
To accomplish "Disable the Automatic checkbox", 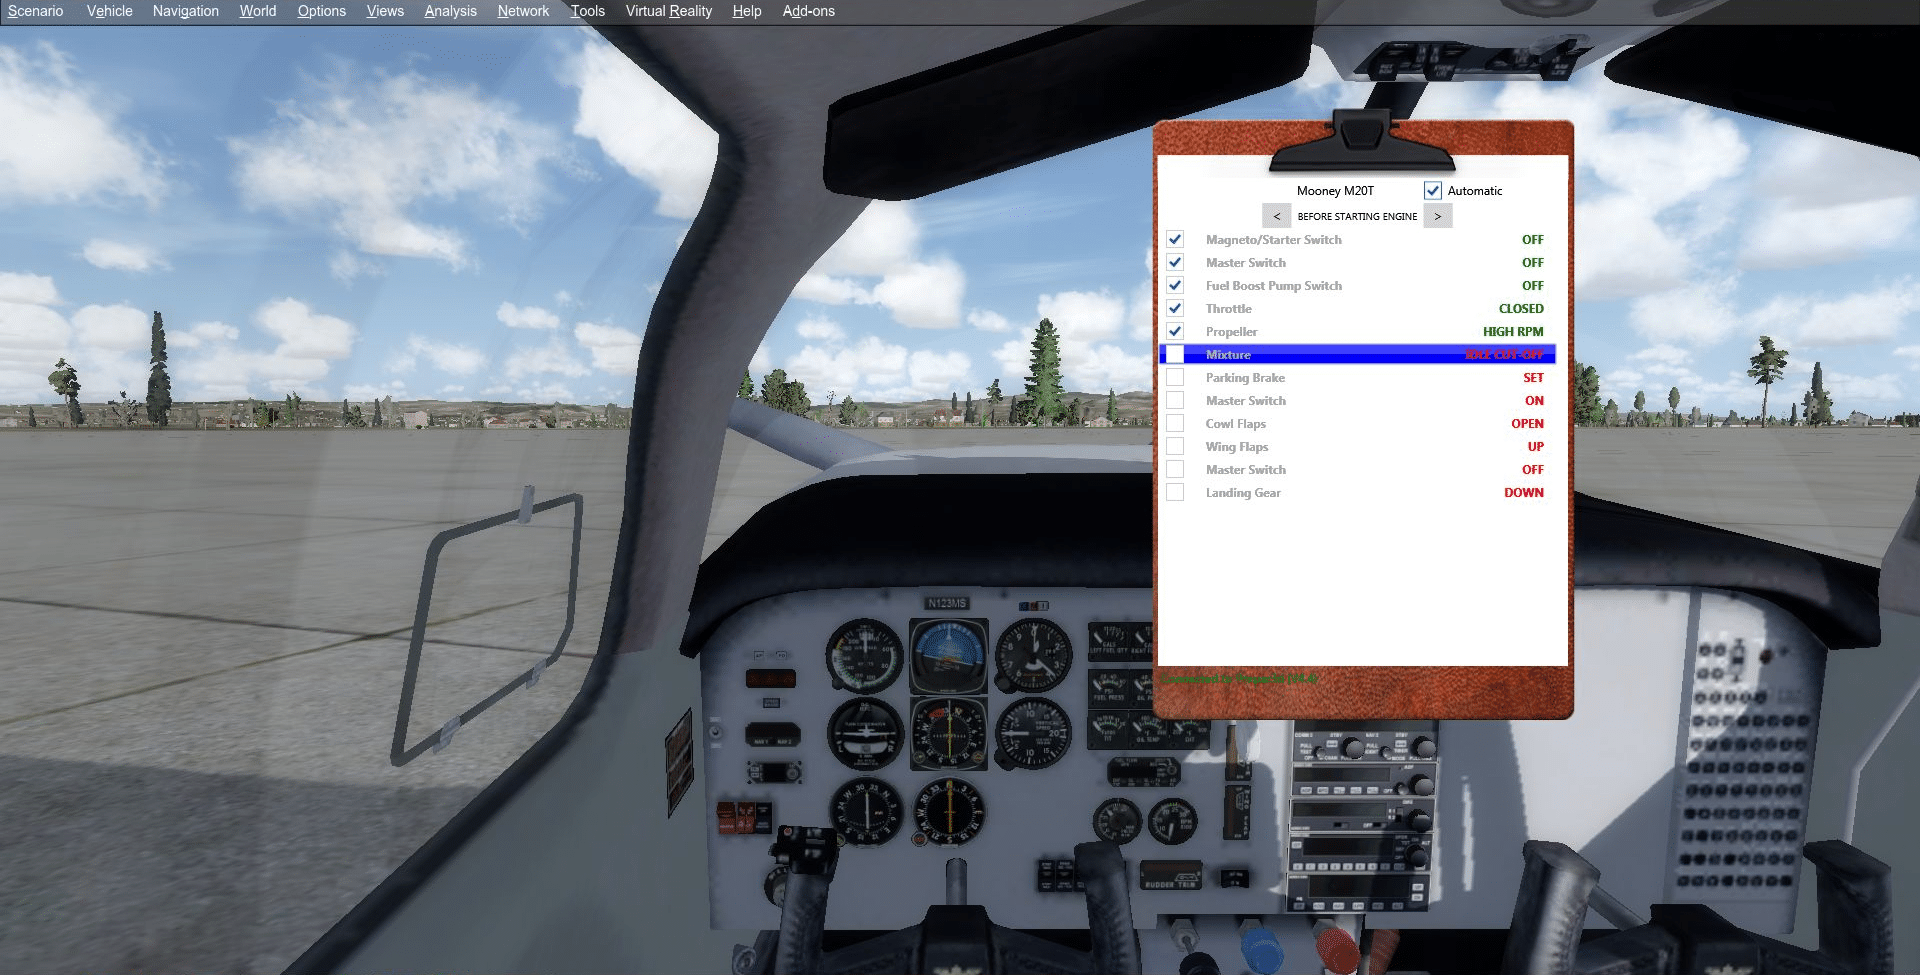I will point(1433,191).
